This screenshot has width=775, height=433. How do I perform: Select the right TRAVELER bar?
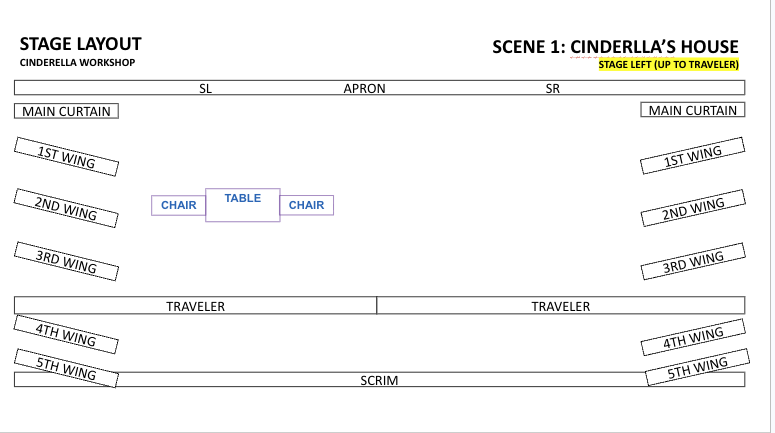point(560,306)
